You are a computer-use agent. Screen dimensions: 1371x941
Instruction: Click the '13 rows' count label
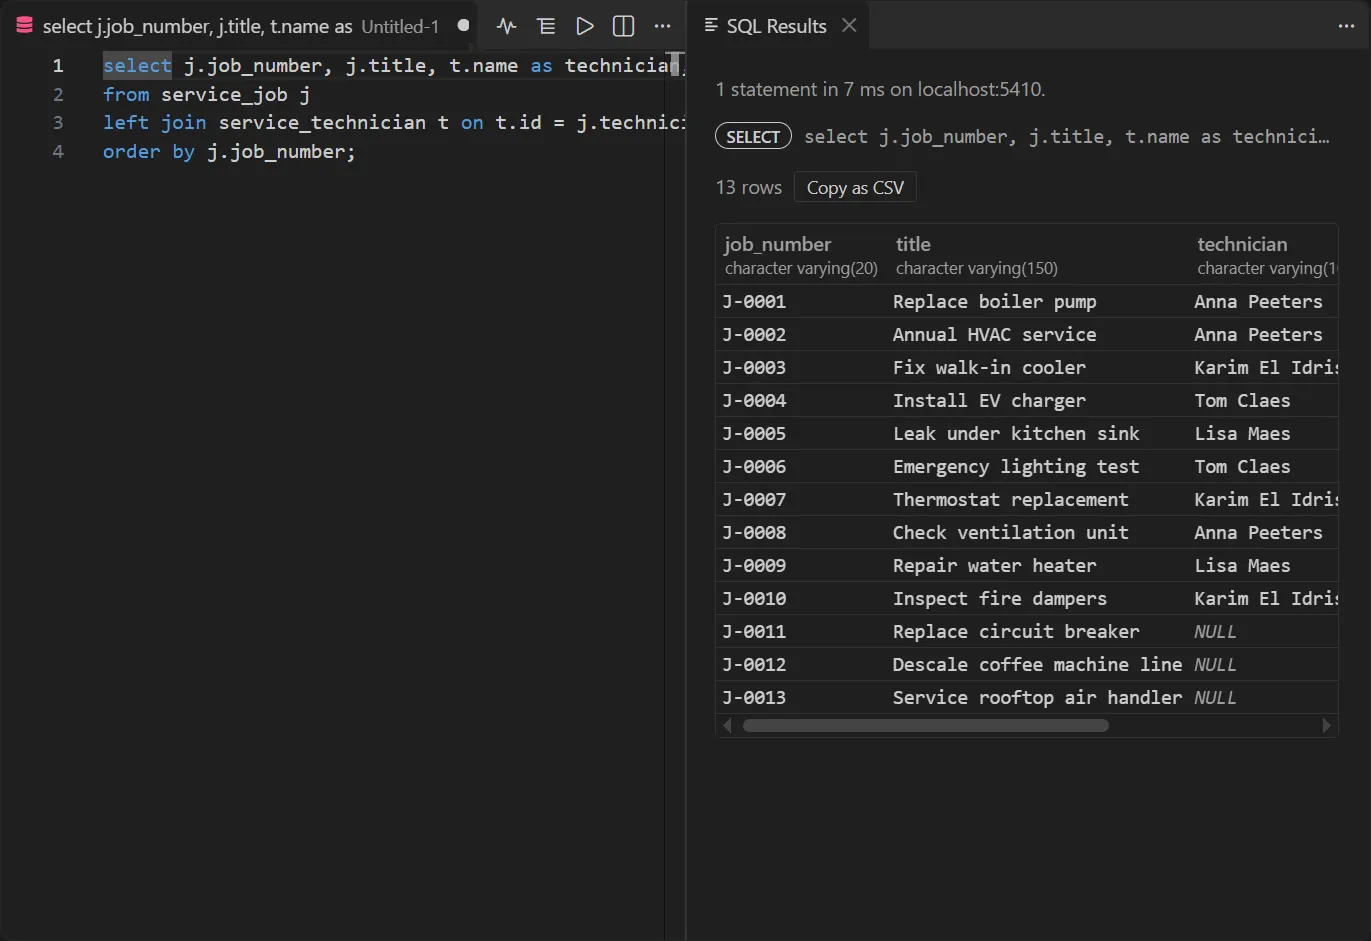(749, 187)
